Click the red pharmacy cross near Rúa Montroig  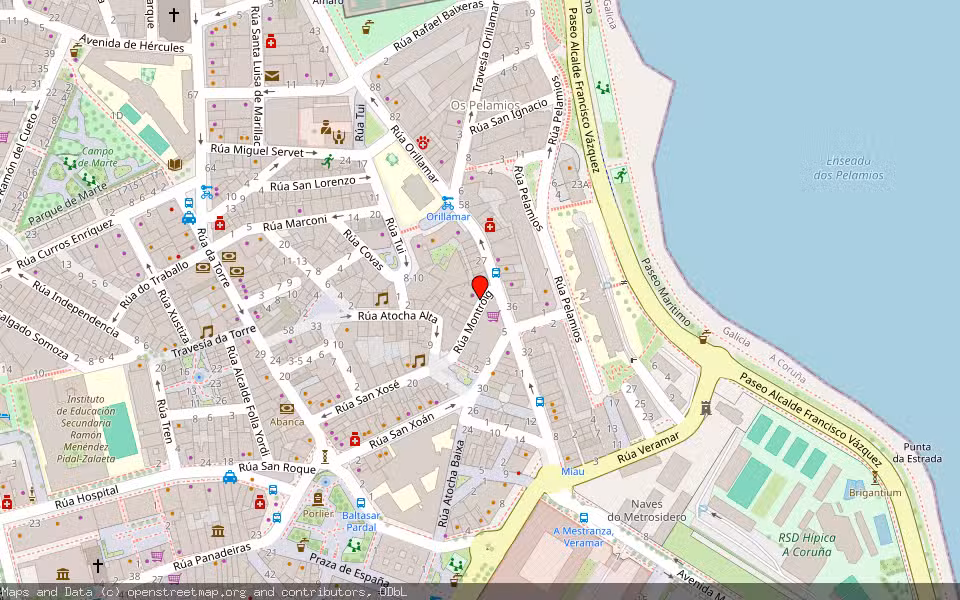(x=490, y=225)
